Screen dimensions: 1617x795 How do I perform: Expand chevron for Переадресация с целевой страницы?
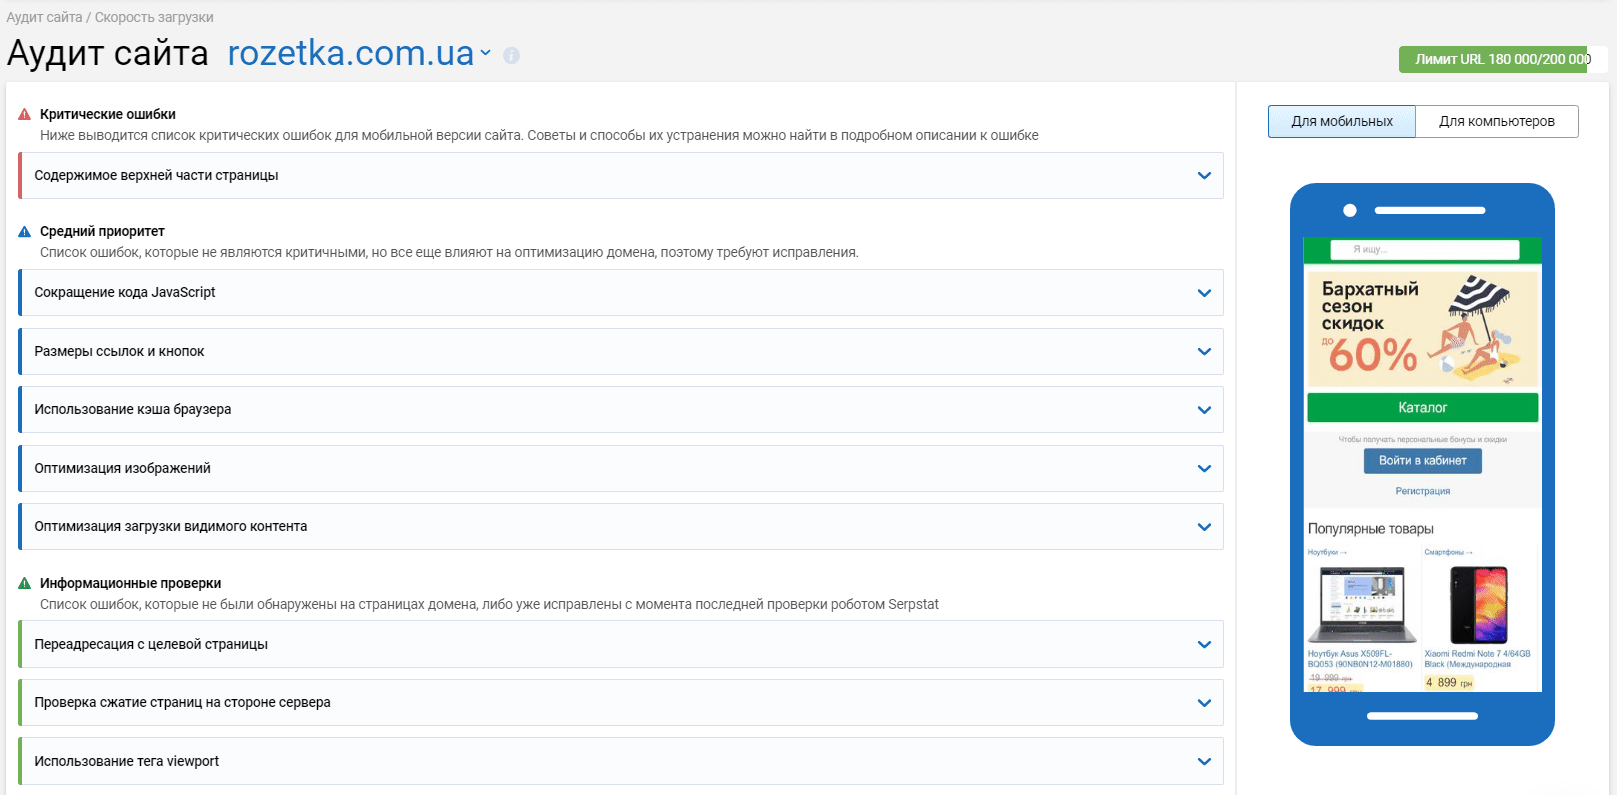(1204, 645)
